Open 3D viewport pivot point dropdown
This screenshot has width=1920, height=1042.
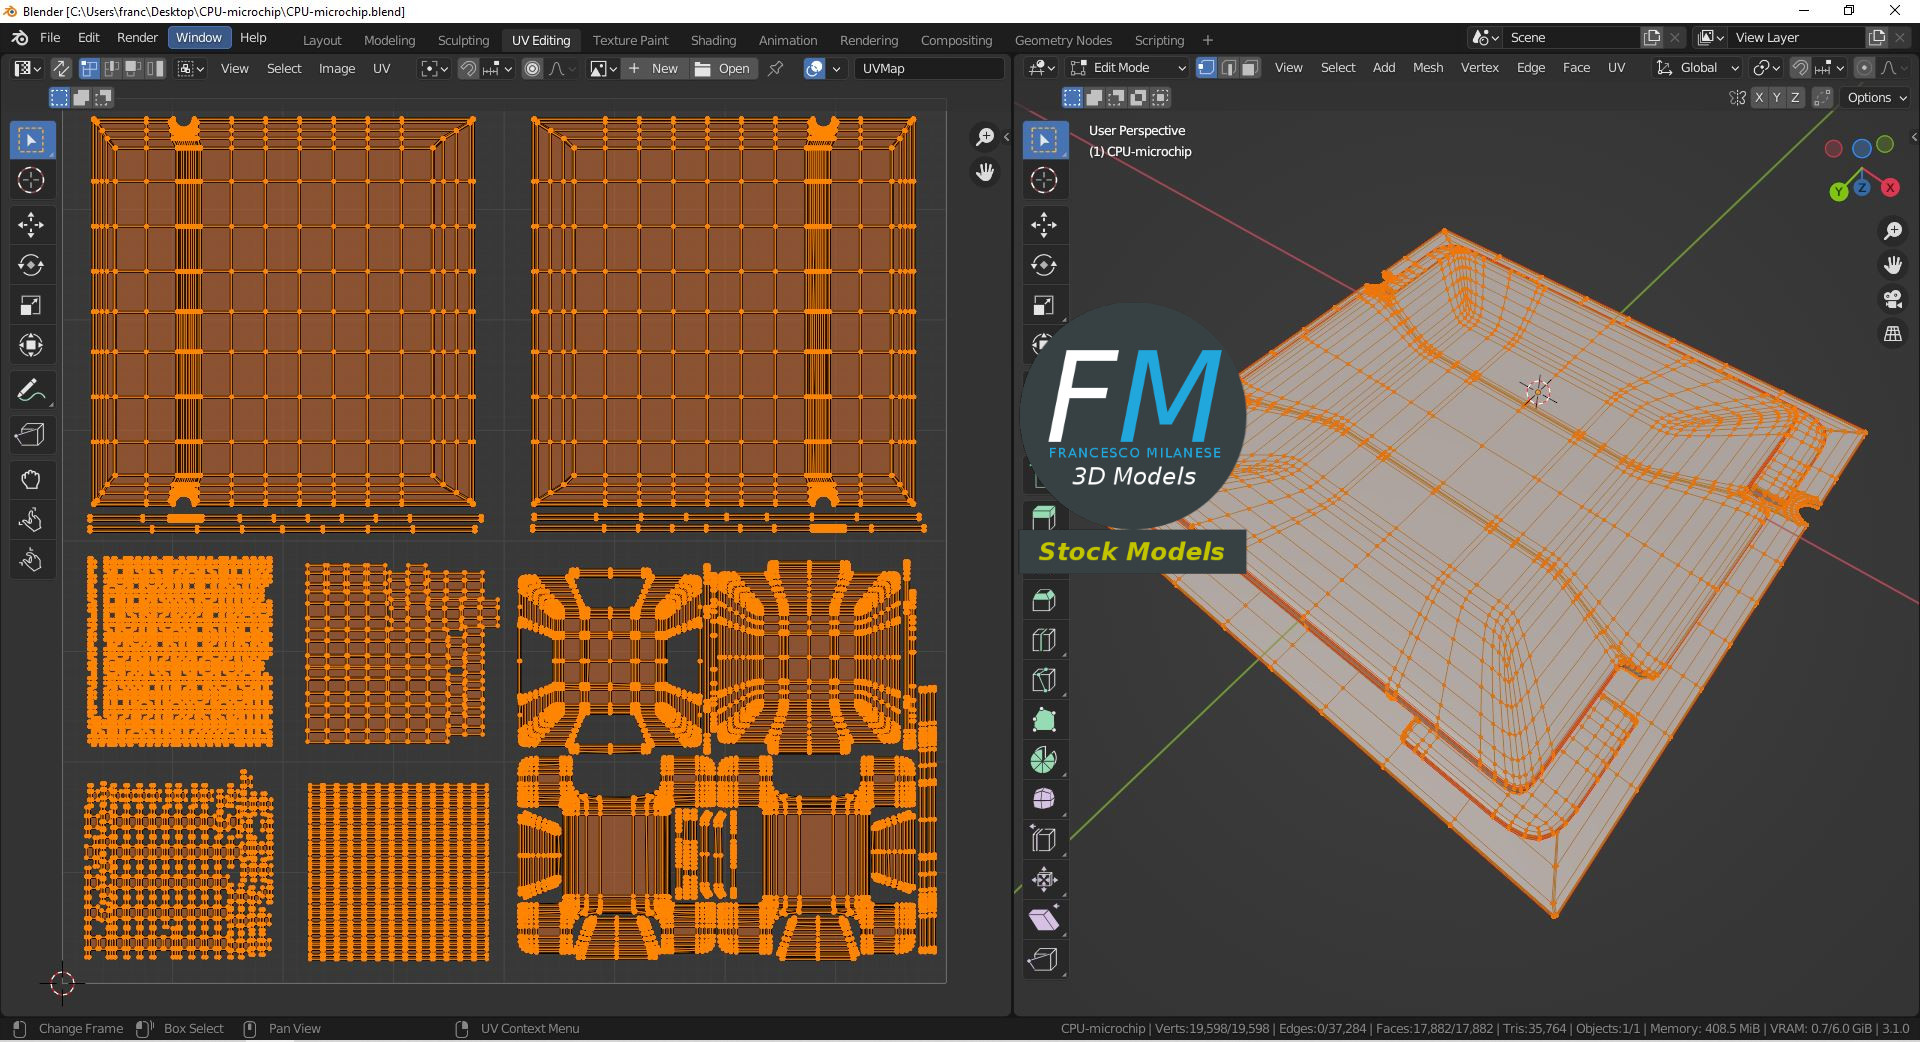1767,67
